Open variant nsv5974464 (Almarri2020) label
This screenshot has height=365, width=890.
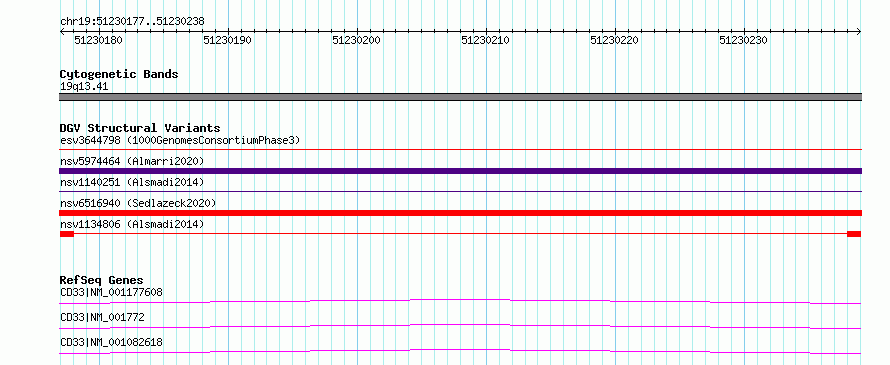click(132, 161)
